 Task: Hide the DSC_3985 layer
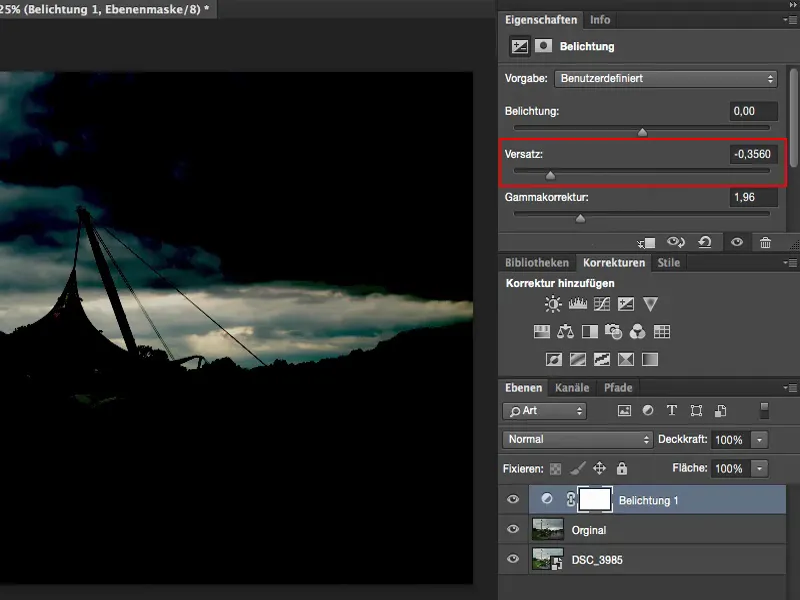514,559
